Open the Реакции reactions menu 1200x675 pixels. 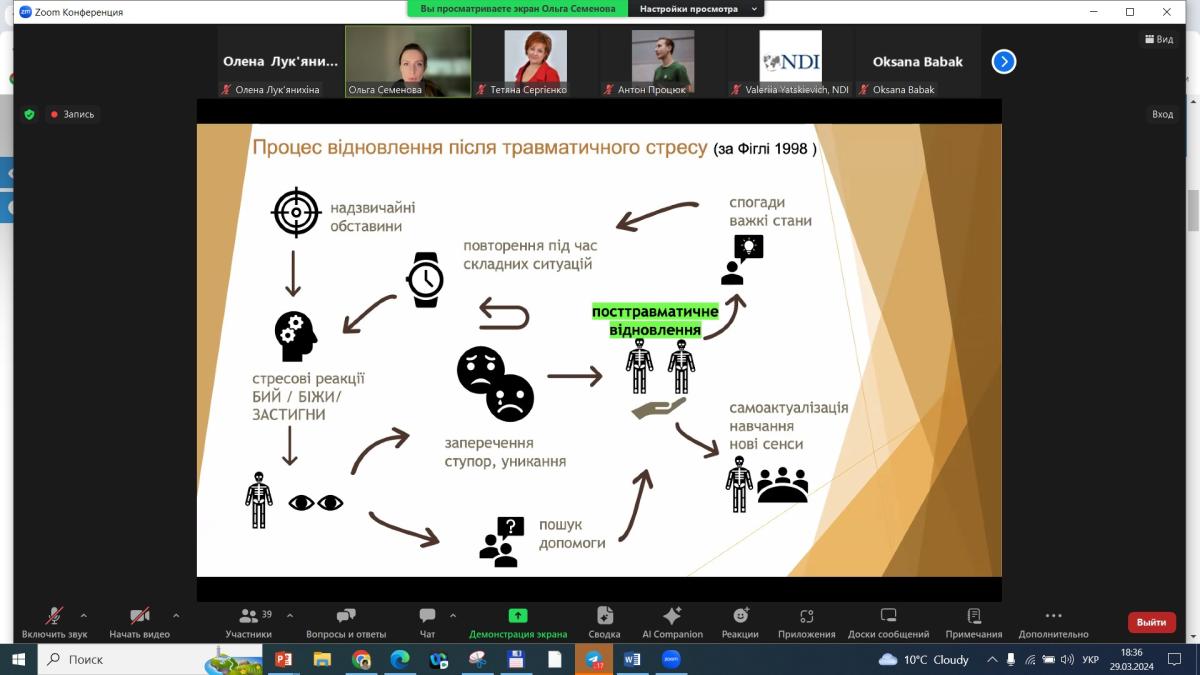[740, 622]
